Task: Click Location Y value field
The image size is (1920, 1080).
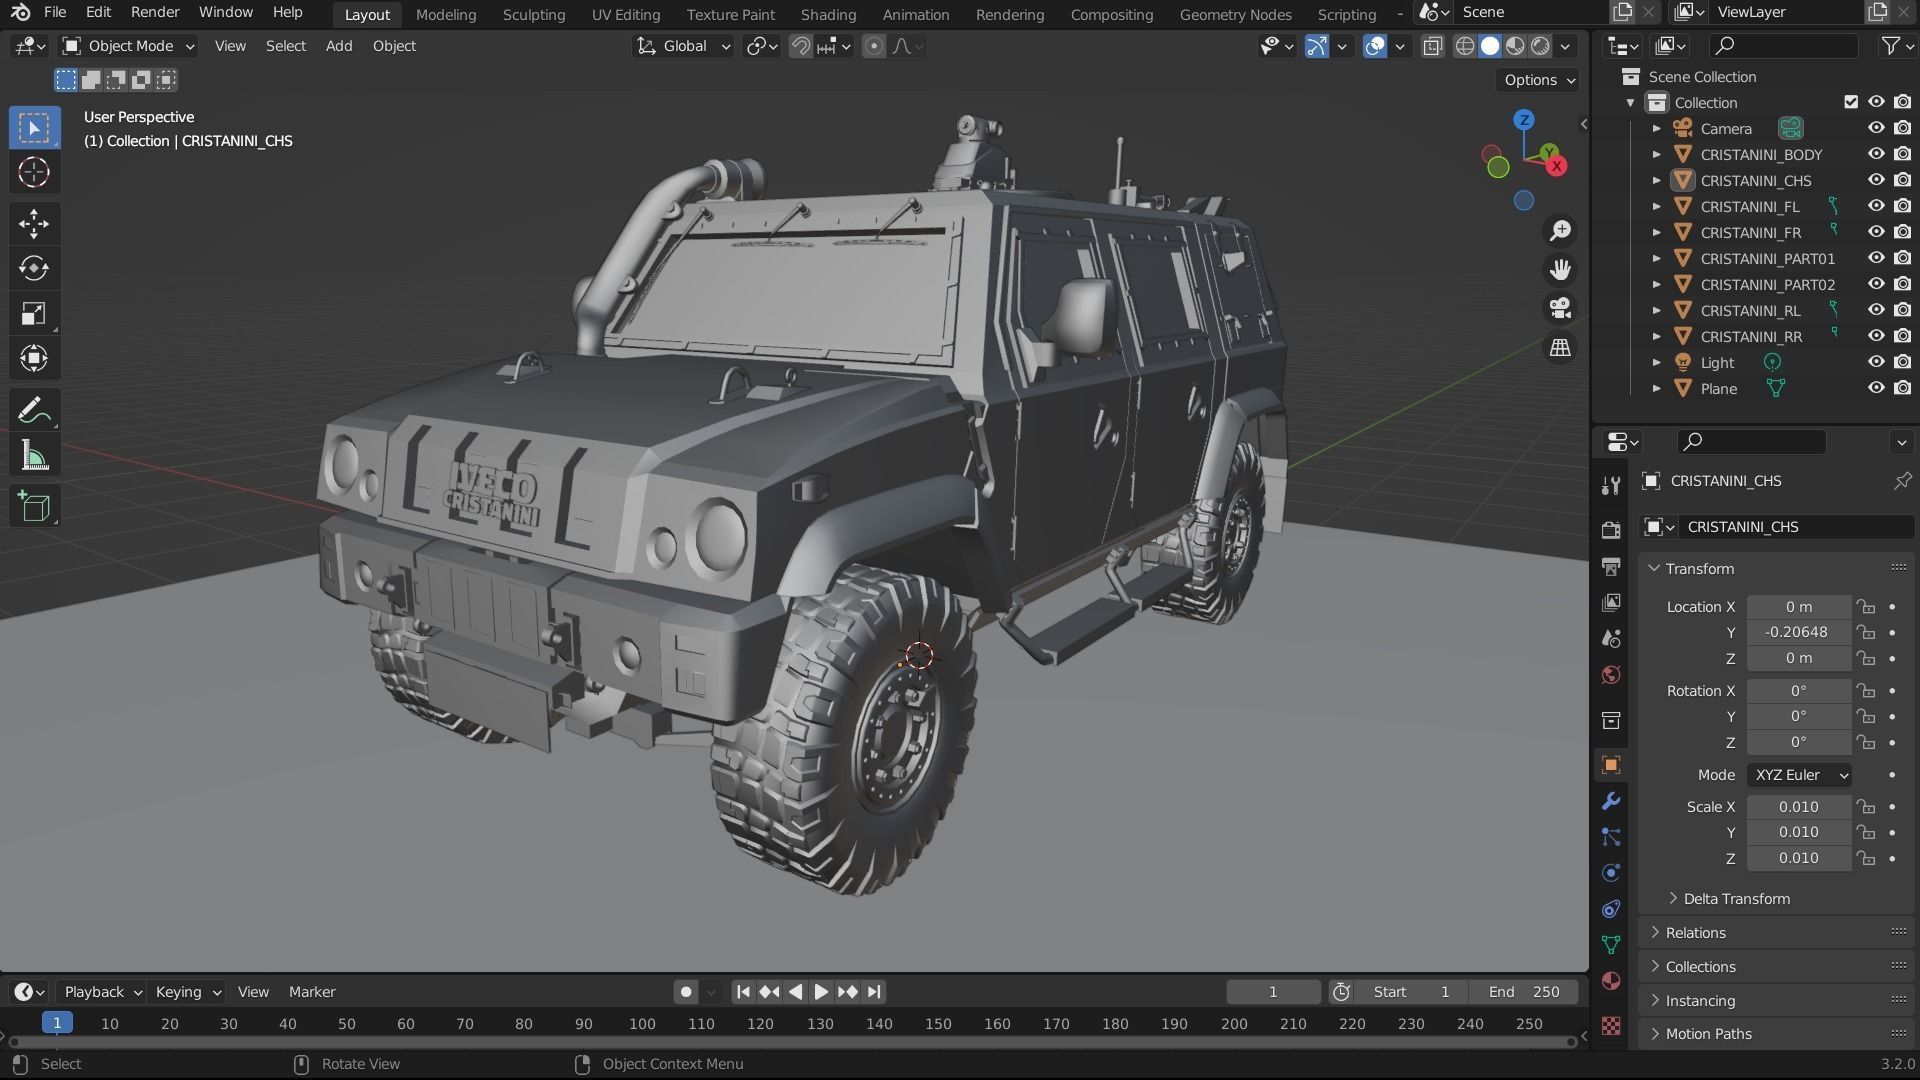Action: click(x=1798, y=632)
